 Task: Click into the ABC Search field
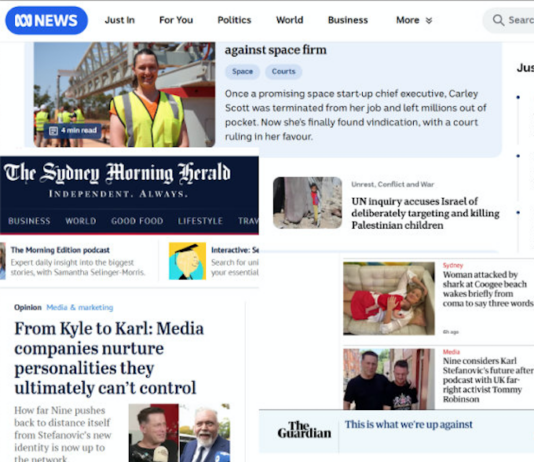(509, 20)
